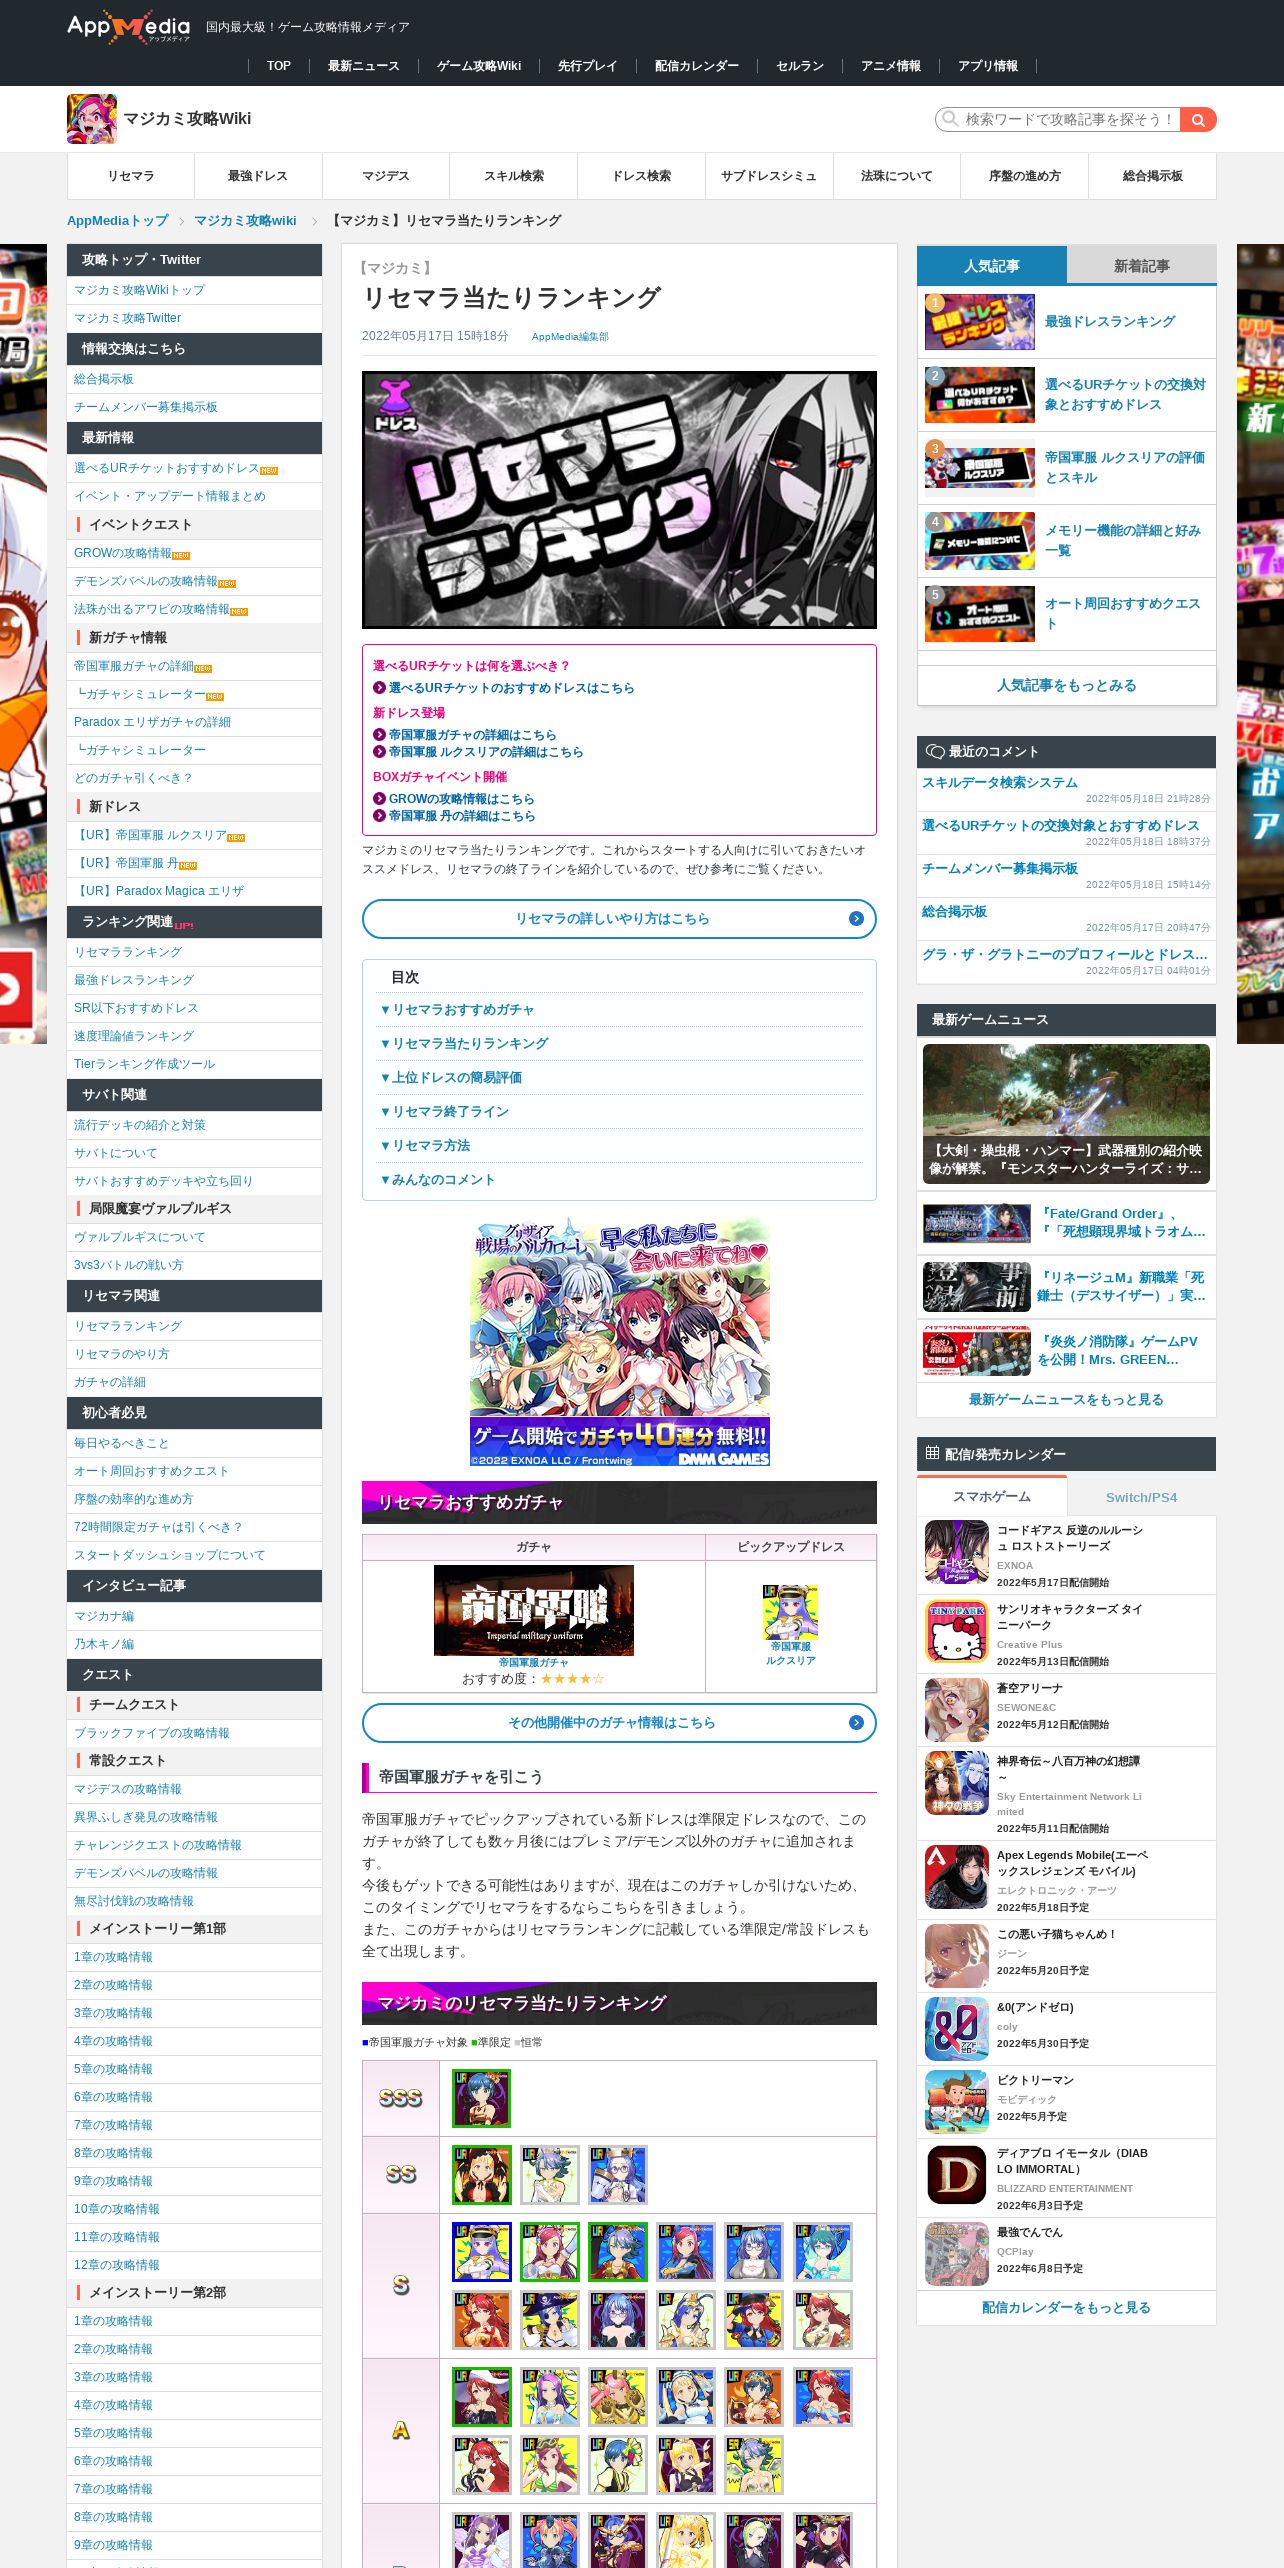This screenshot has height=2568, width=1284.
Task: Open メモリー機能 thumbnail ranked 4
Action: point(980,541)
